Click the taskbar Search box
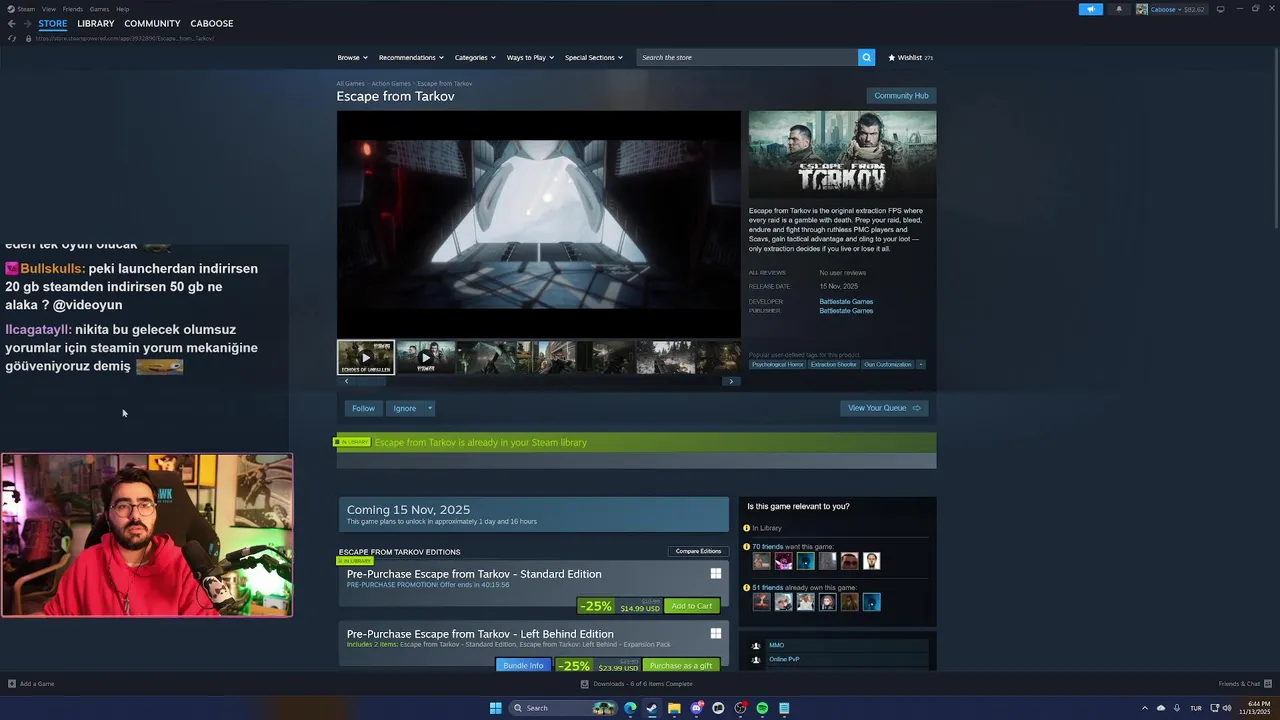Viewport: 1280px width, 720px height. click(564, 708)
